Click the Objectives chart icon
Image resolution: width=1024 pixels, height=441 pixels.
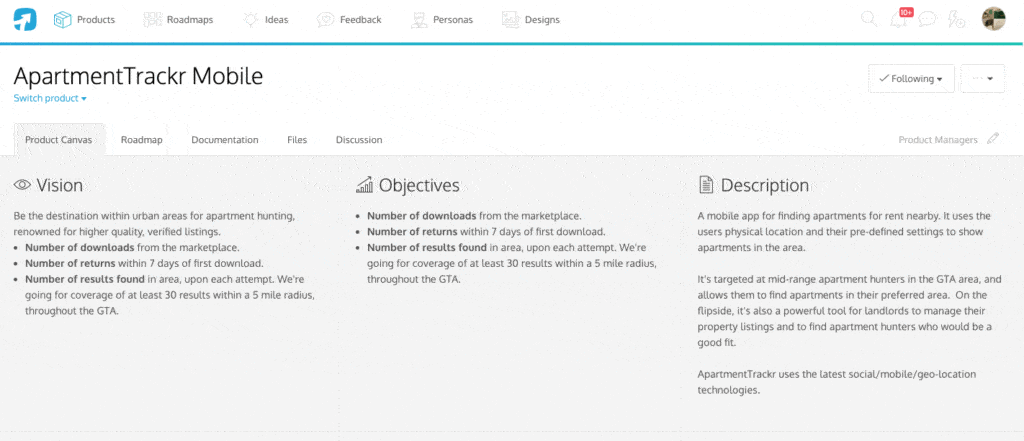[365, 185]
